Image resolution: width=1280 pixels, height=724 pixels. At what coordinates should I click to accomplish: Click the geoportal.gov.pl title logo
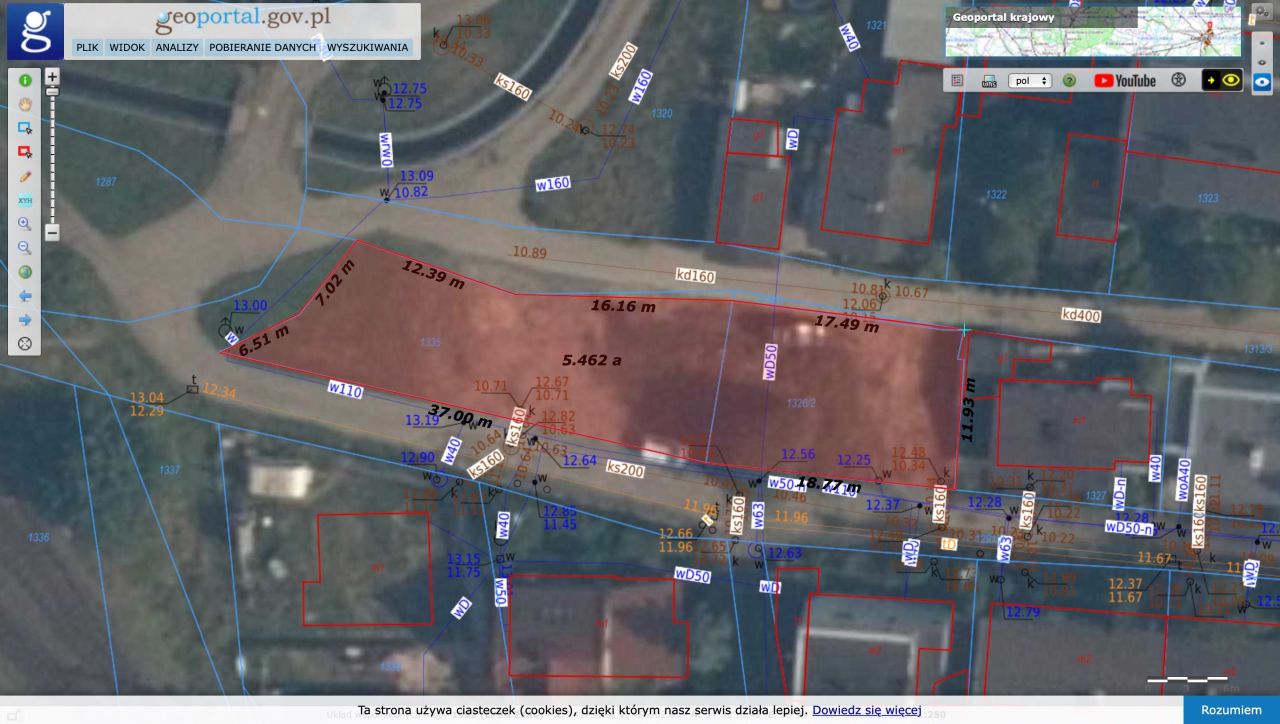click(243, 19)
